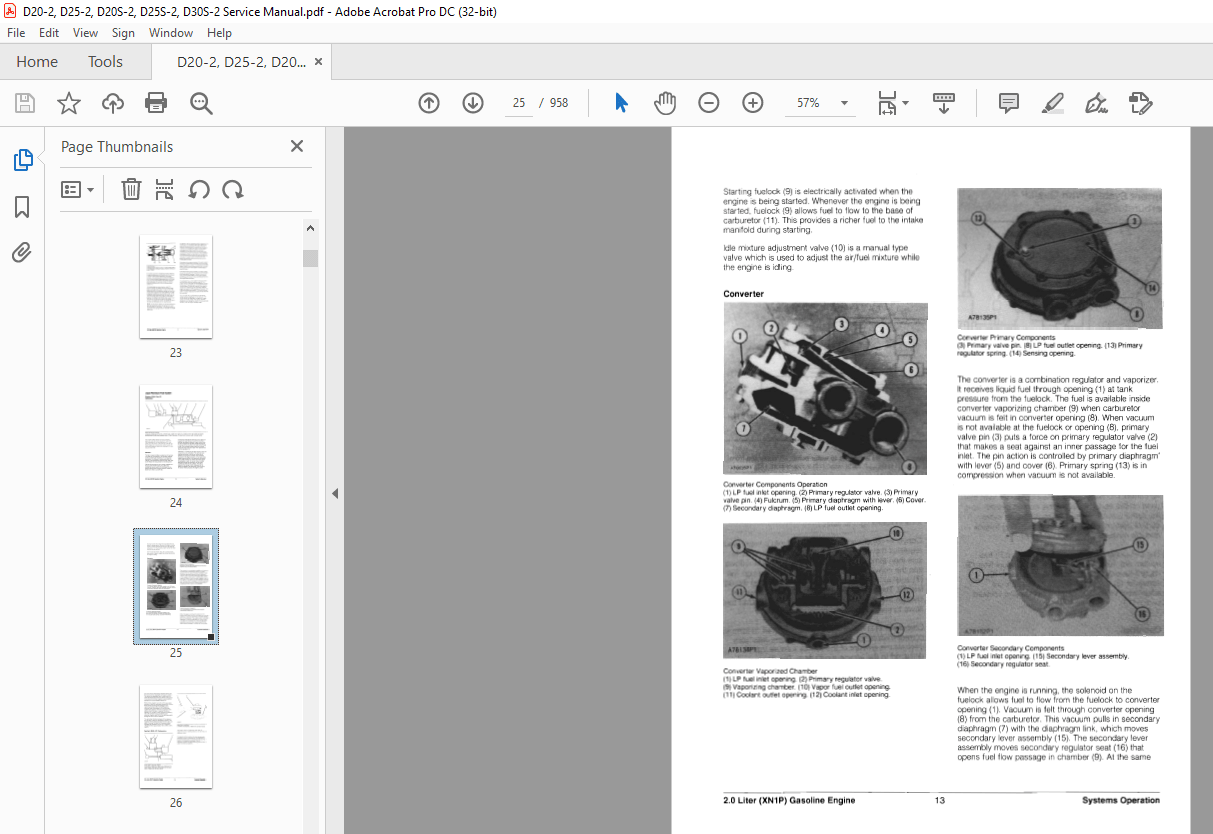The image size is (1213, 834).
Task: Click the printer icon in the toolbar
Action: (x=156, y=103)
